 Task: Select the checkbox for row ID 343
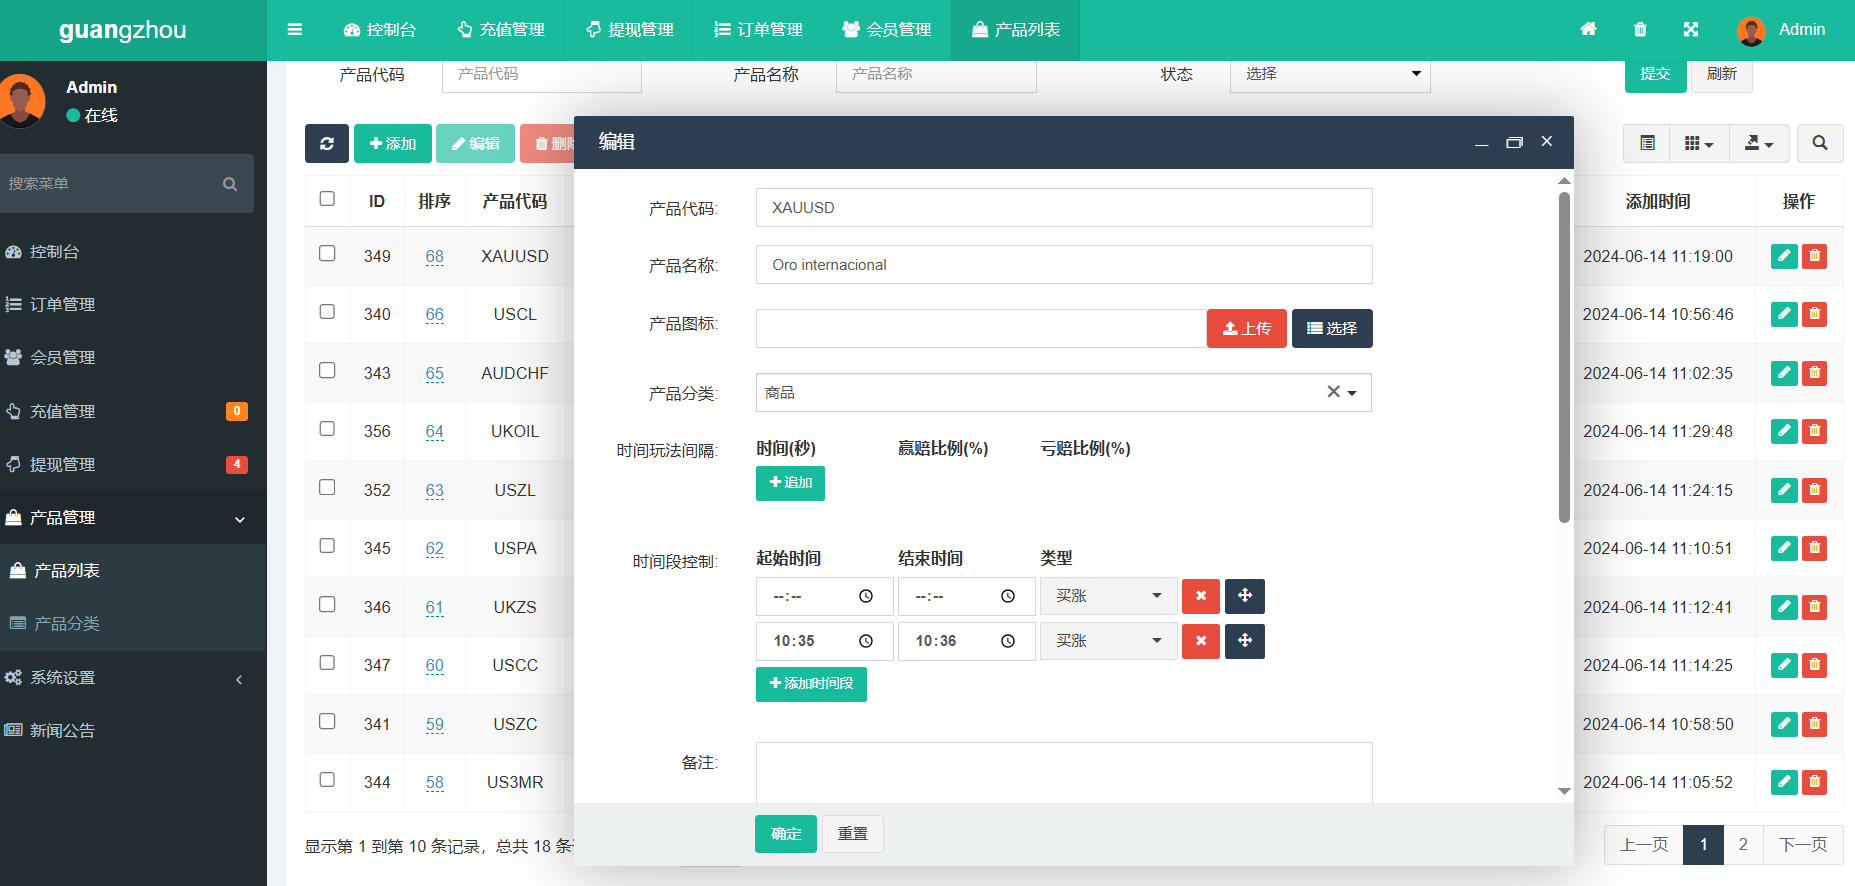click(327, 371)
